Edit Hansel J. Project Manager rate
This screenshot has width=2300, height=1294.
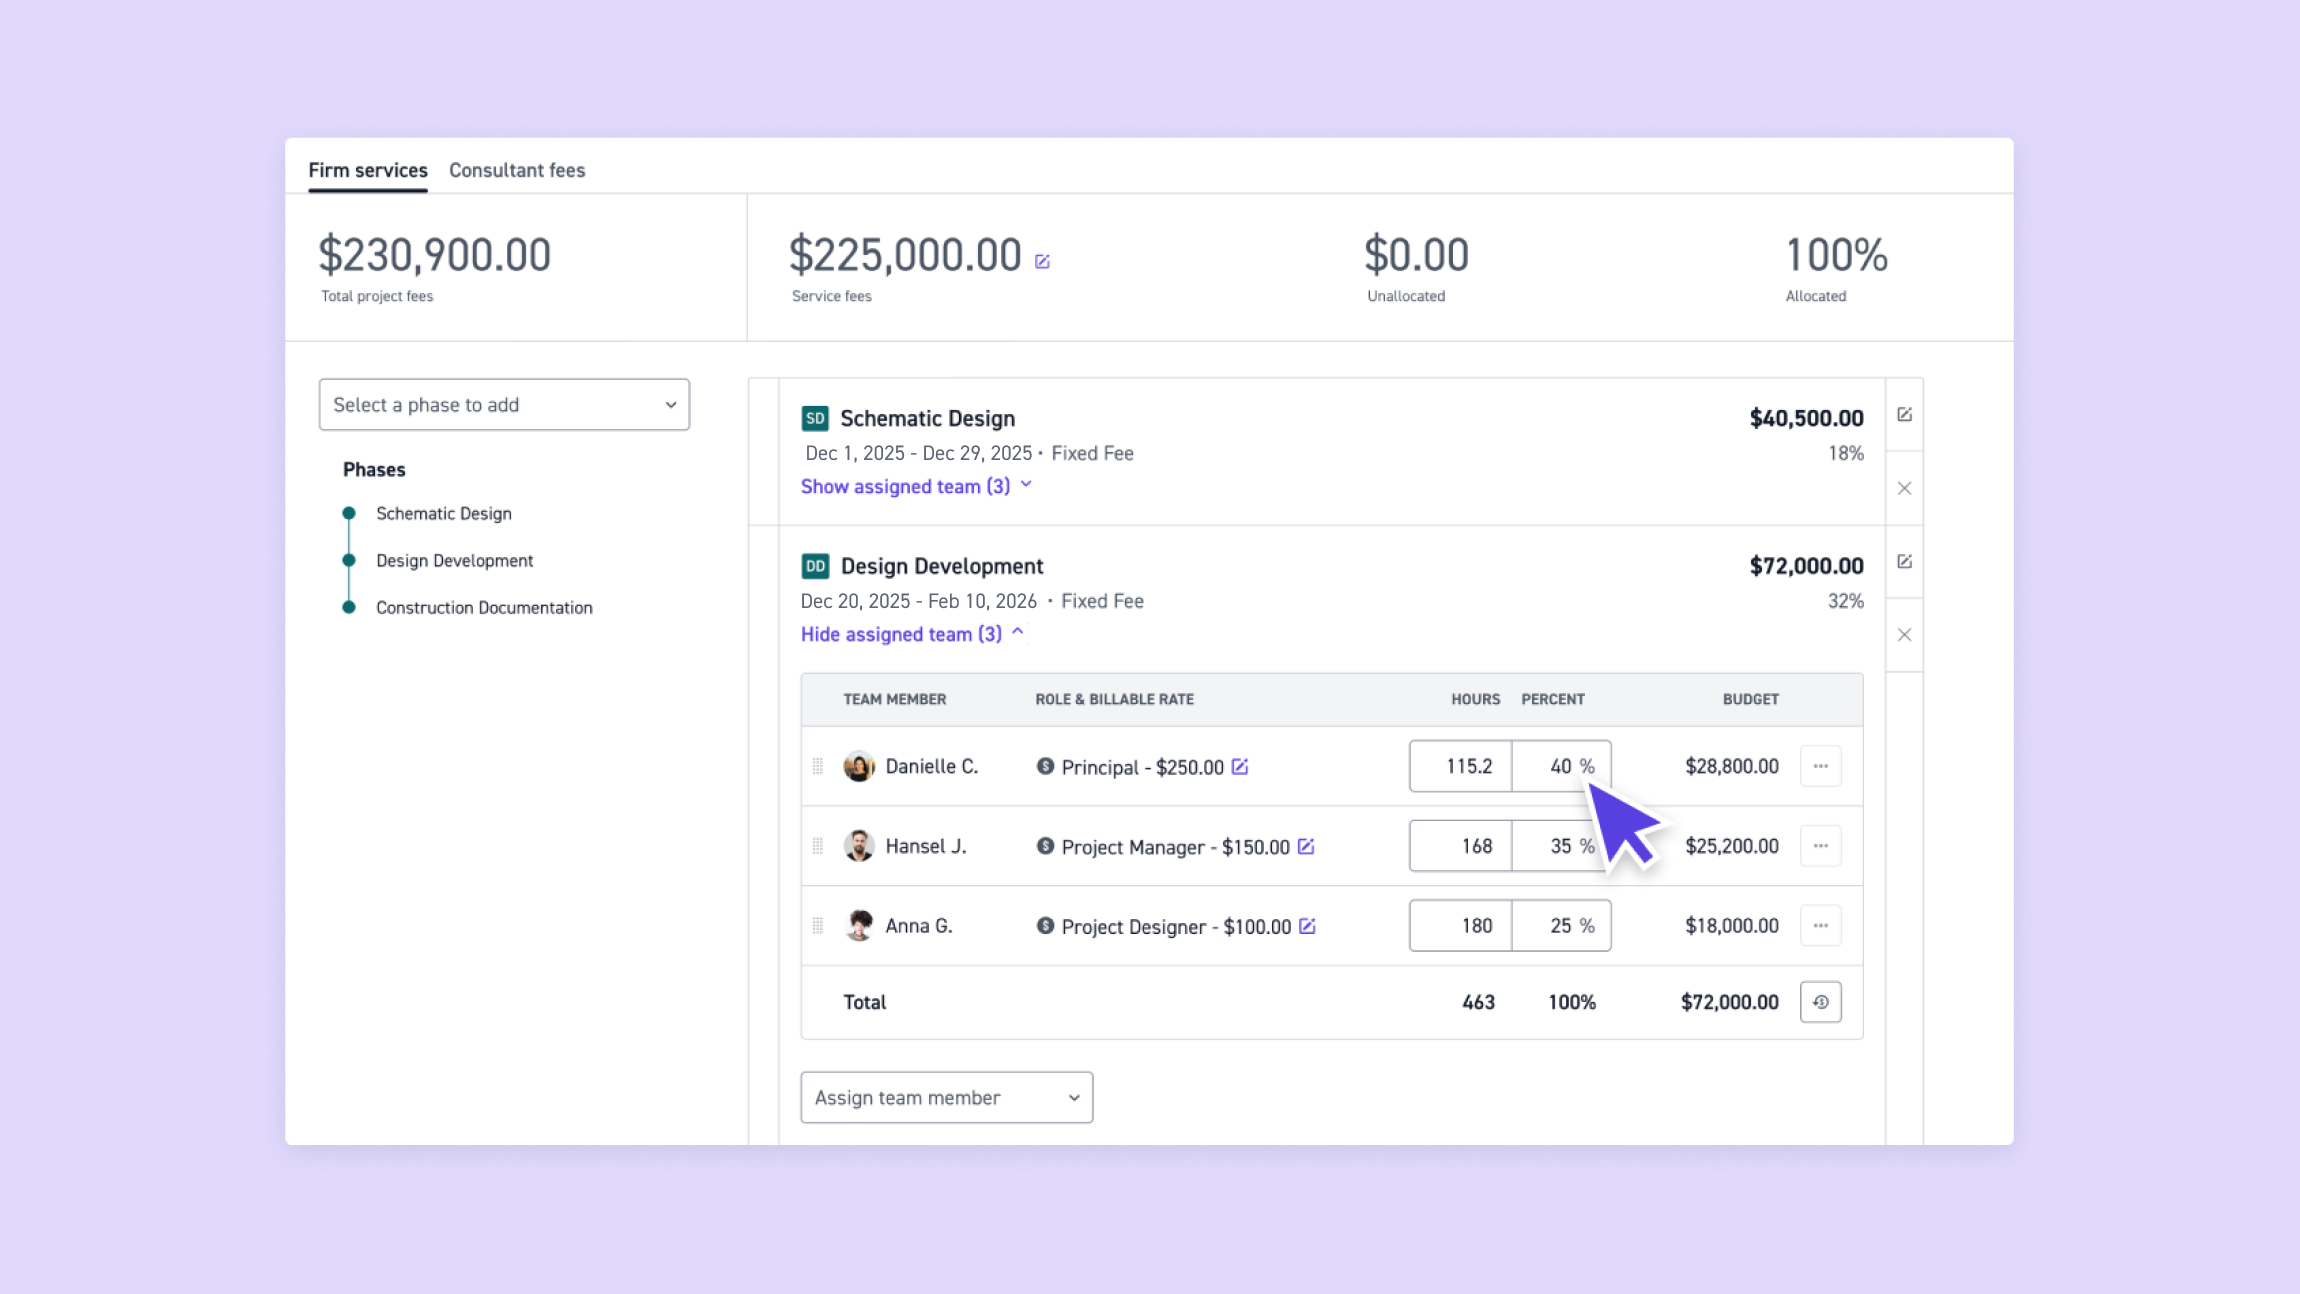(1306, 846)
